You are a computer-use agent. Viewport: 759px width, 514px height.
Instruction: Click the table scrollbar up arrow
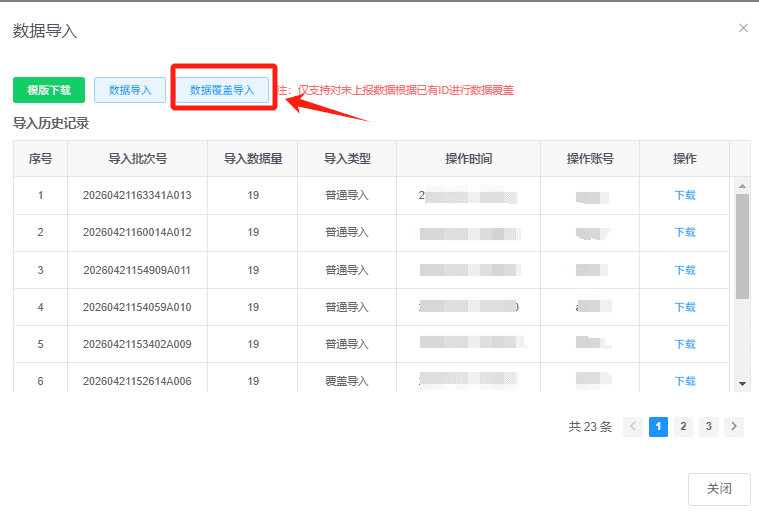coord(742,186)
